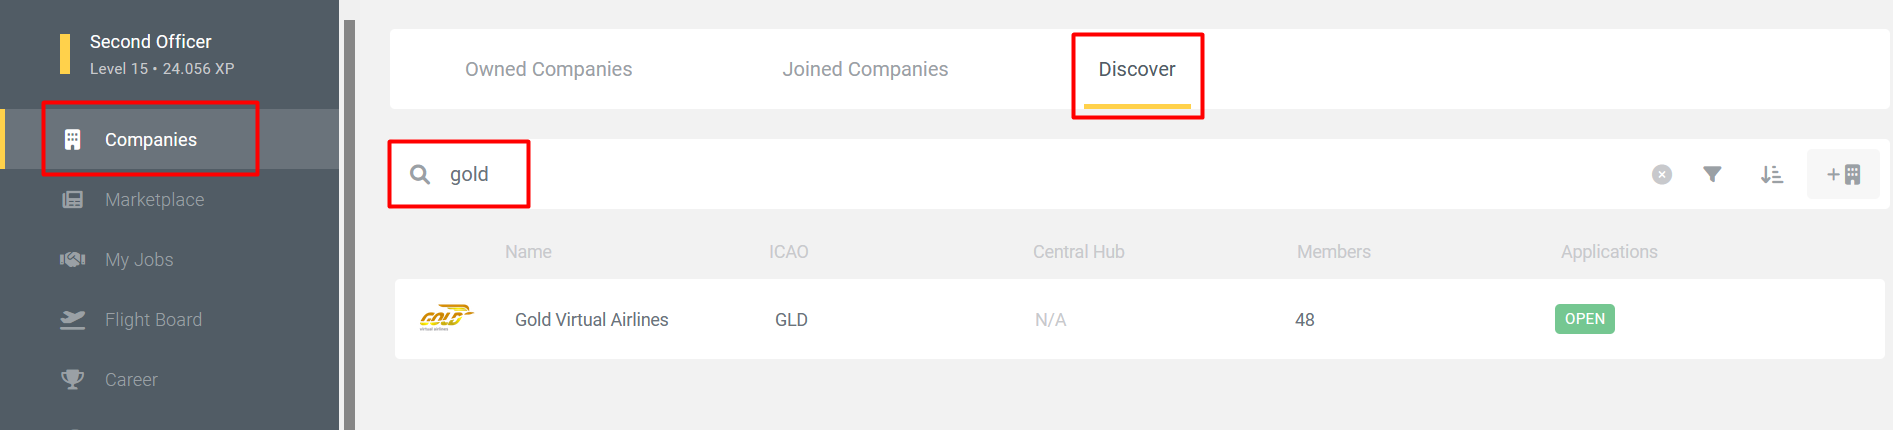Click the create company icon button
This screenshot has height=430, width=1893.
pyautogui.click(x=1843, y=175)
